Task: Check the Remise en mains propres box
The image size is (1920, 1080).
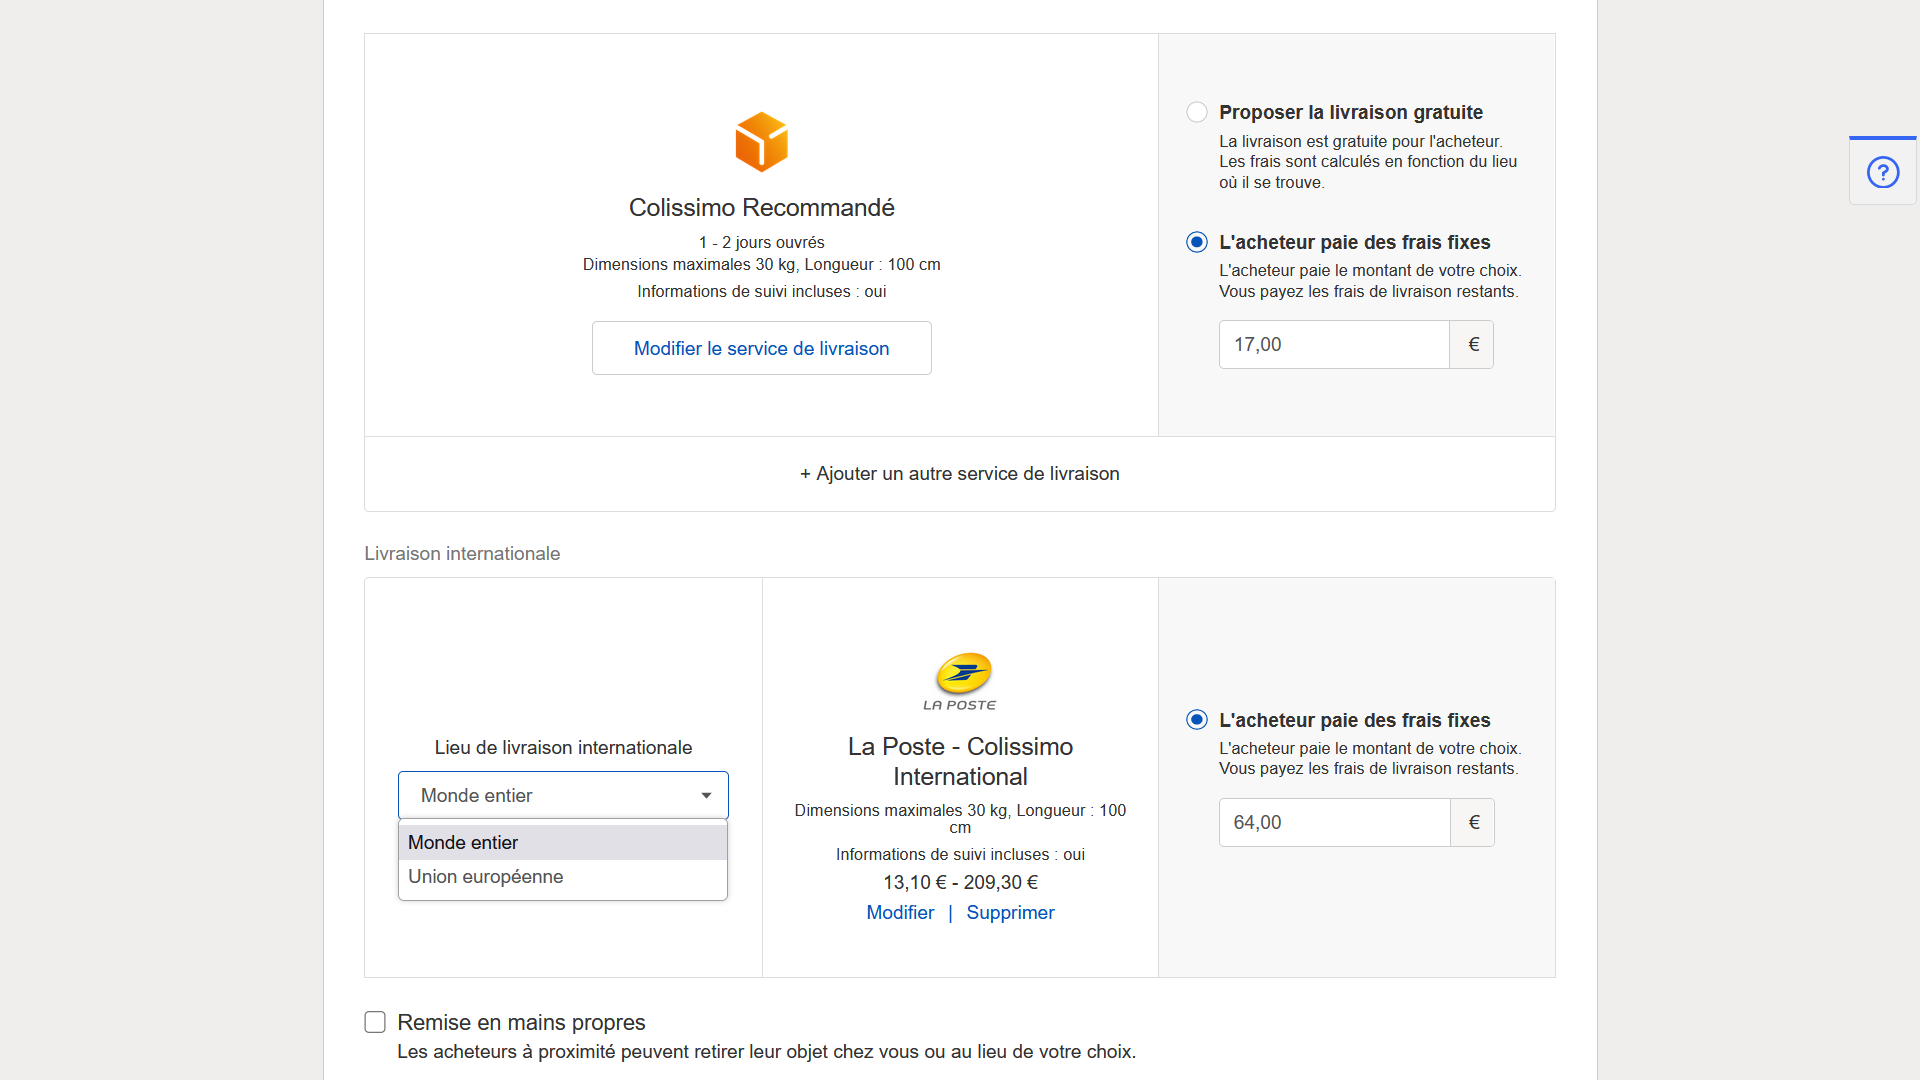Action: [375, 1022]
